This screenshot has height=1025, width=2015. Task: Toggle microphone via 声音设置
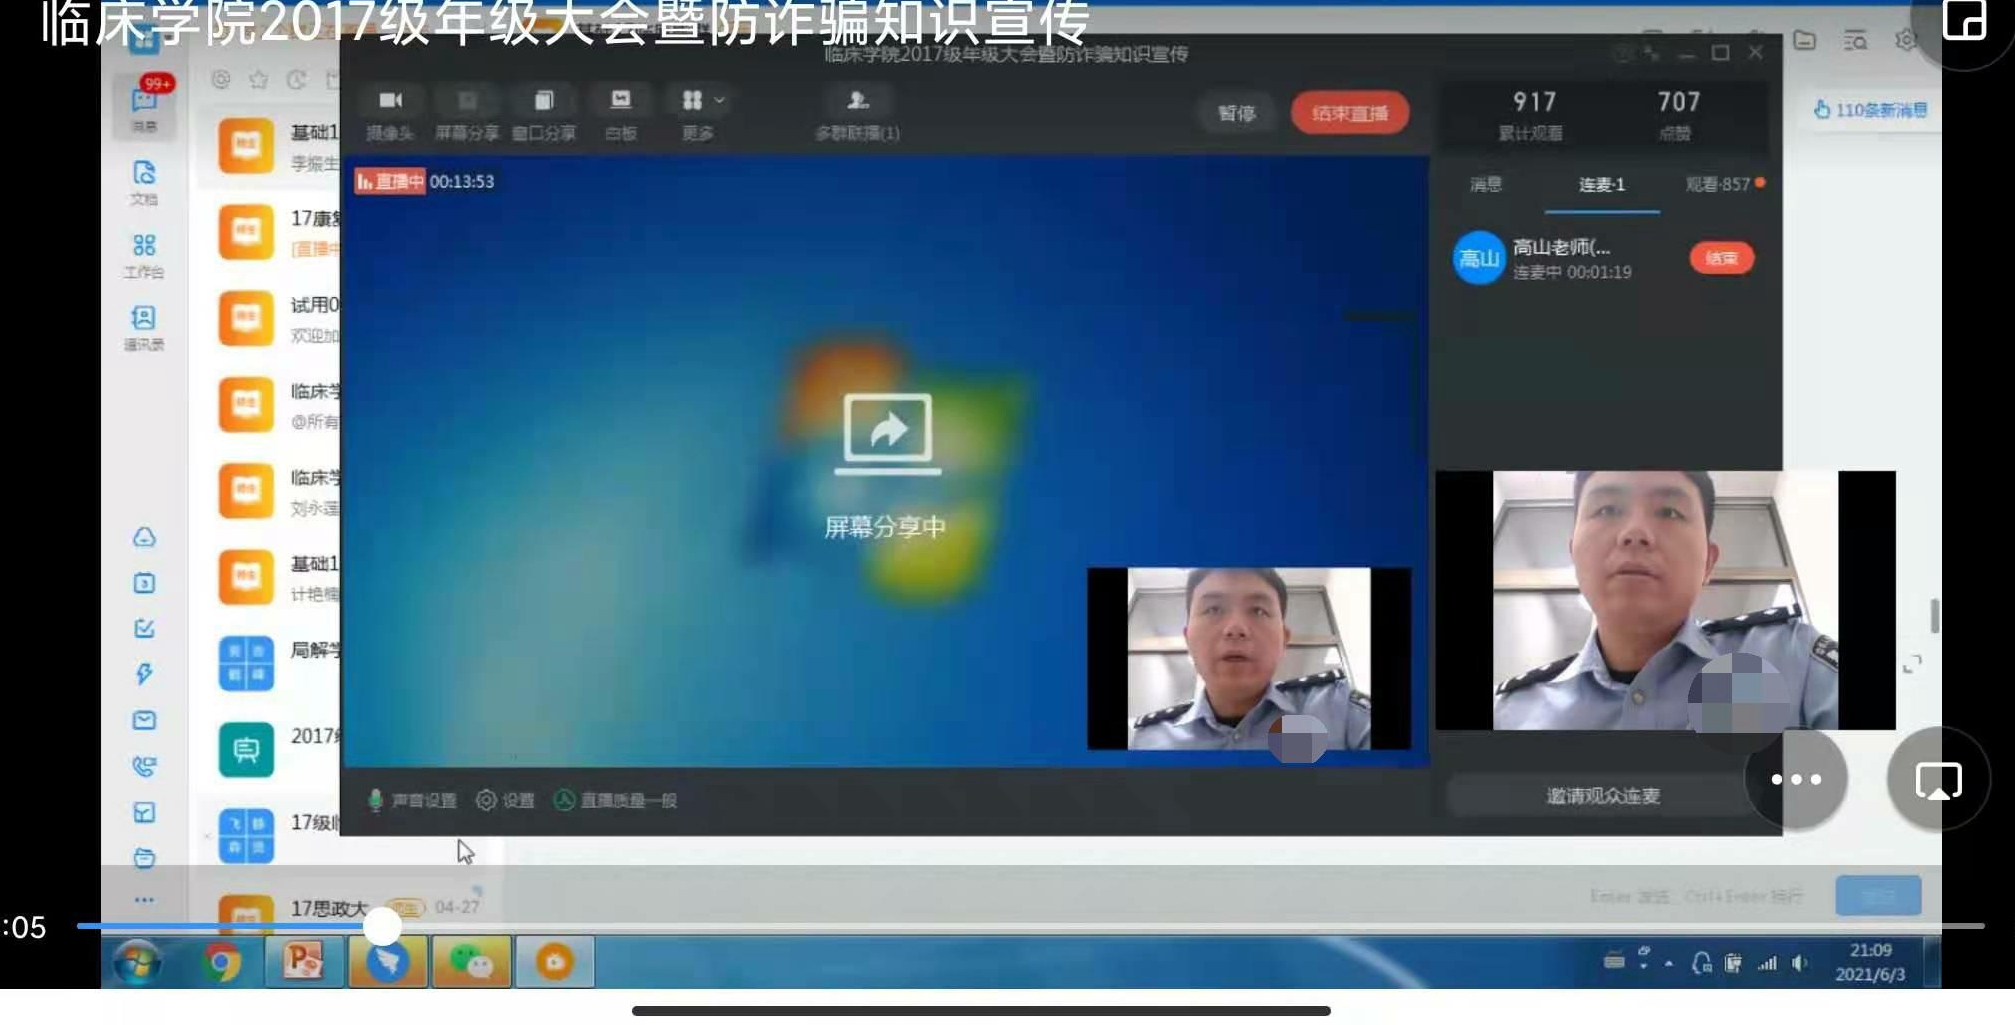point(412,800)
